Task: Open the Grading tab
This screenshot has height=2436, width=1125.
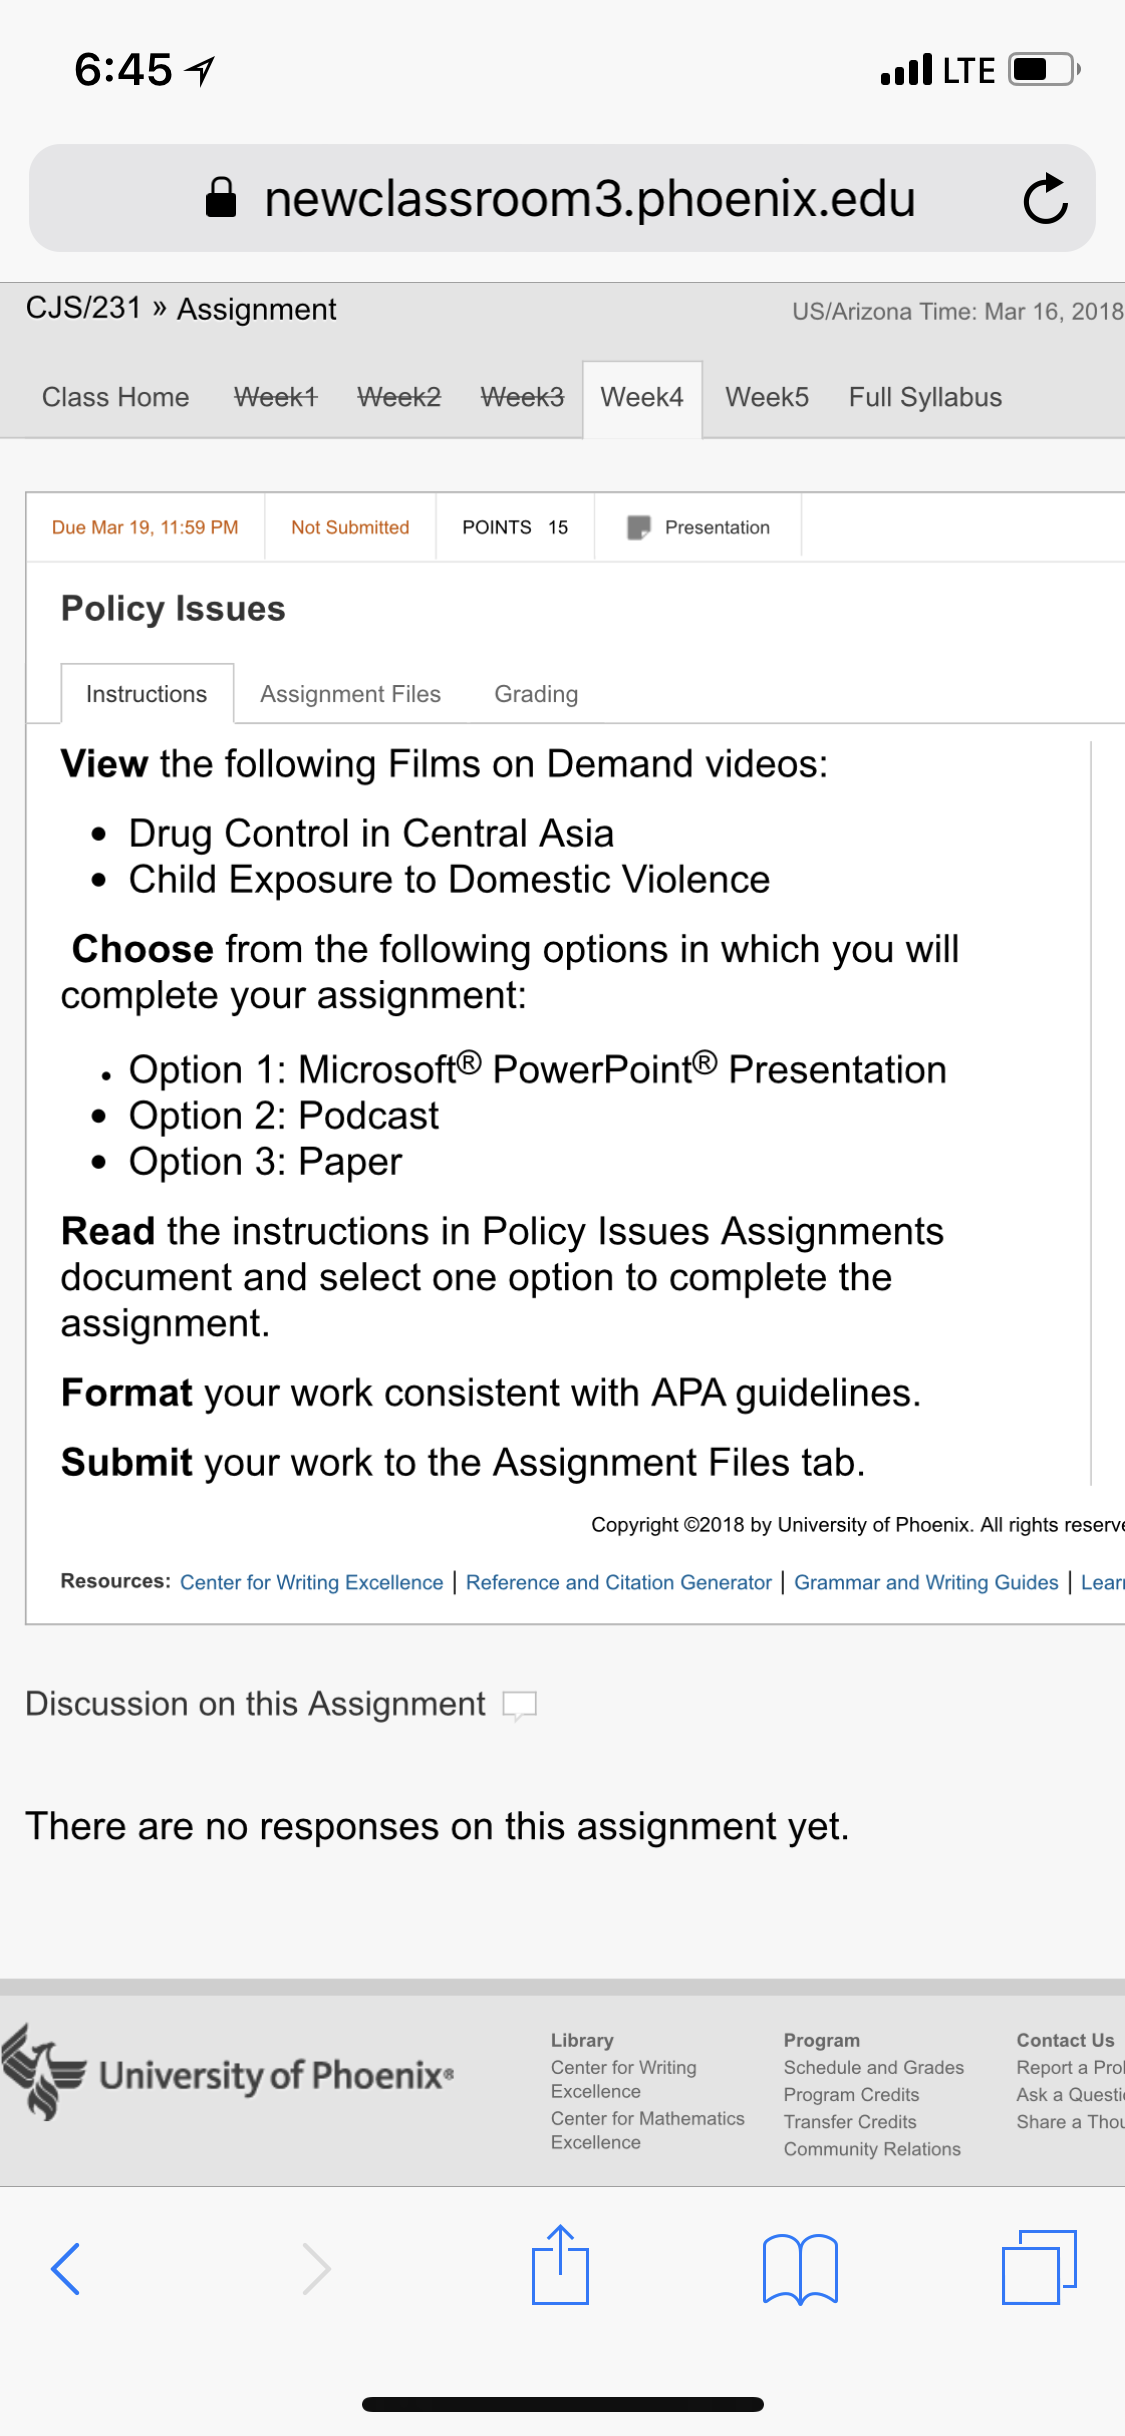Action: (536, 694)
